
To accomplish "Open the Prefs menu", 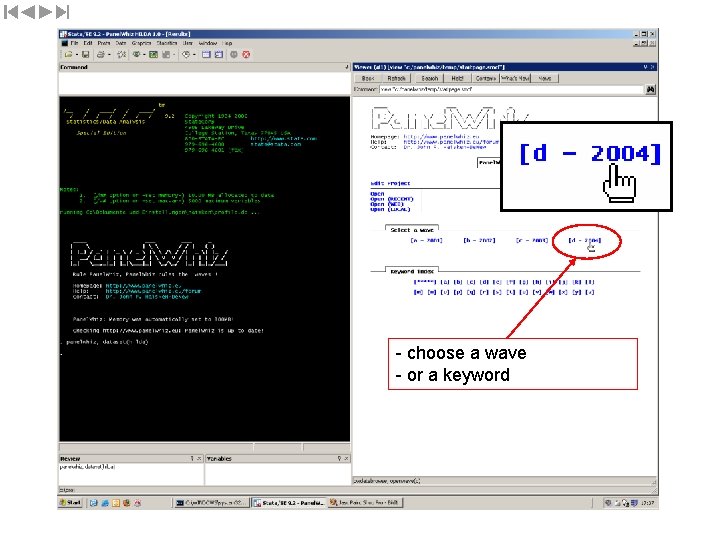I will pyautogui.click(x=104, y=43).
